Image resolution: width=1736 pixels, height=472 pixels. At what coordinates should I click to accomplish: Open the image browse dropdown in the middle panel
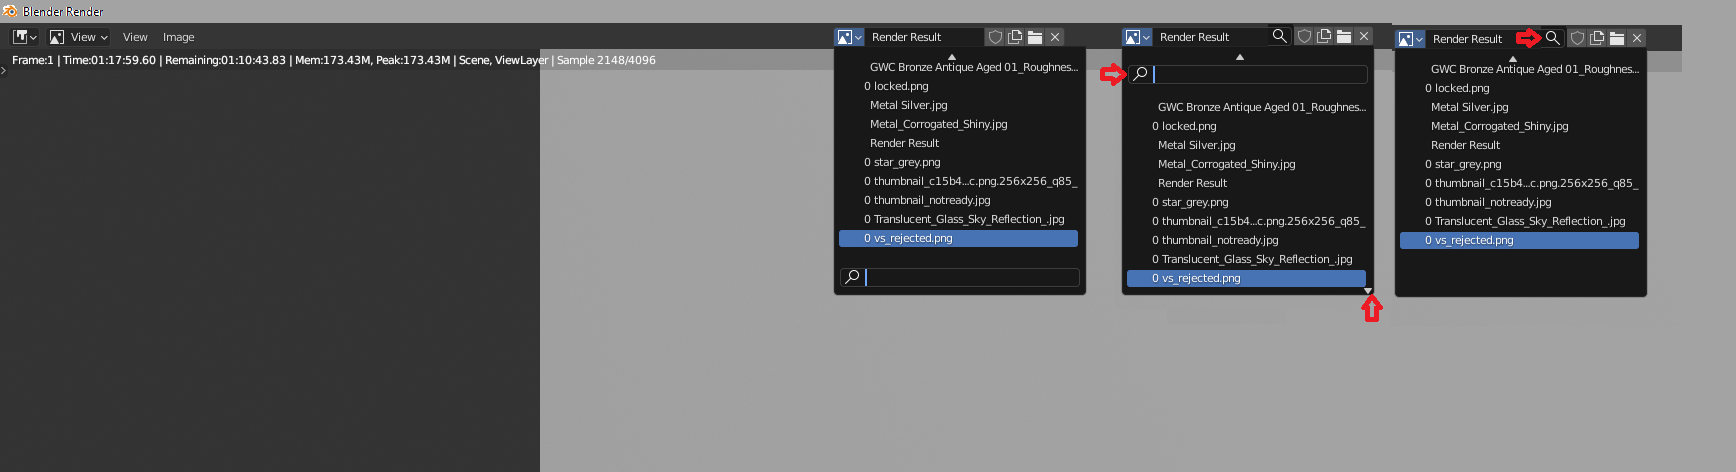pyautogui.click(x=1138, y=37)
